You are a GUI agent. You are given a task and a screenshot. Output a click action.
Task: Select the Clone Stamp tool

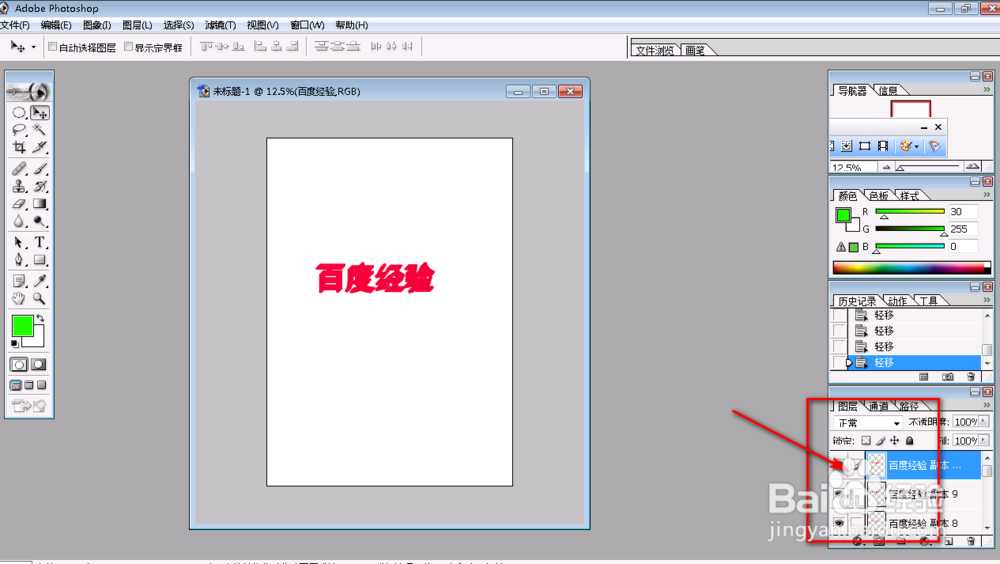pyautogui.click(x=19, y=186)
